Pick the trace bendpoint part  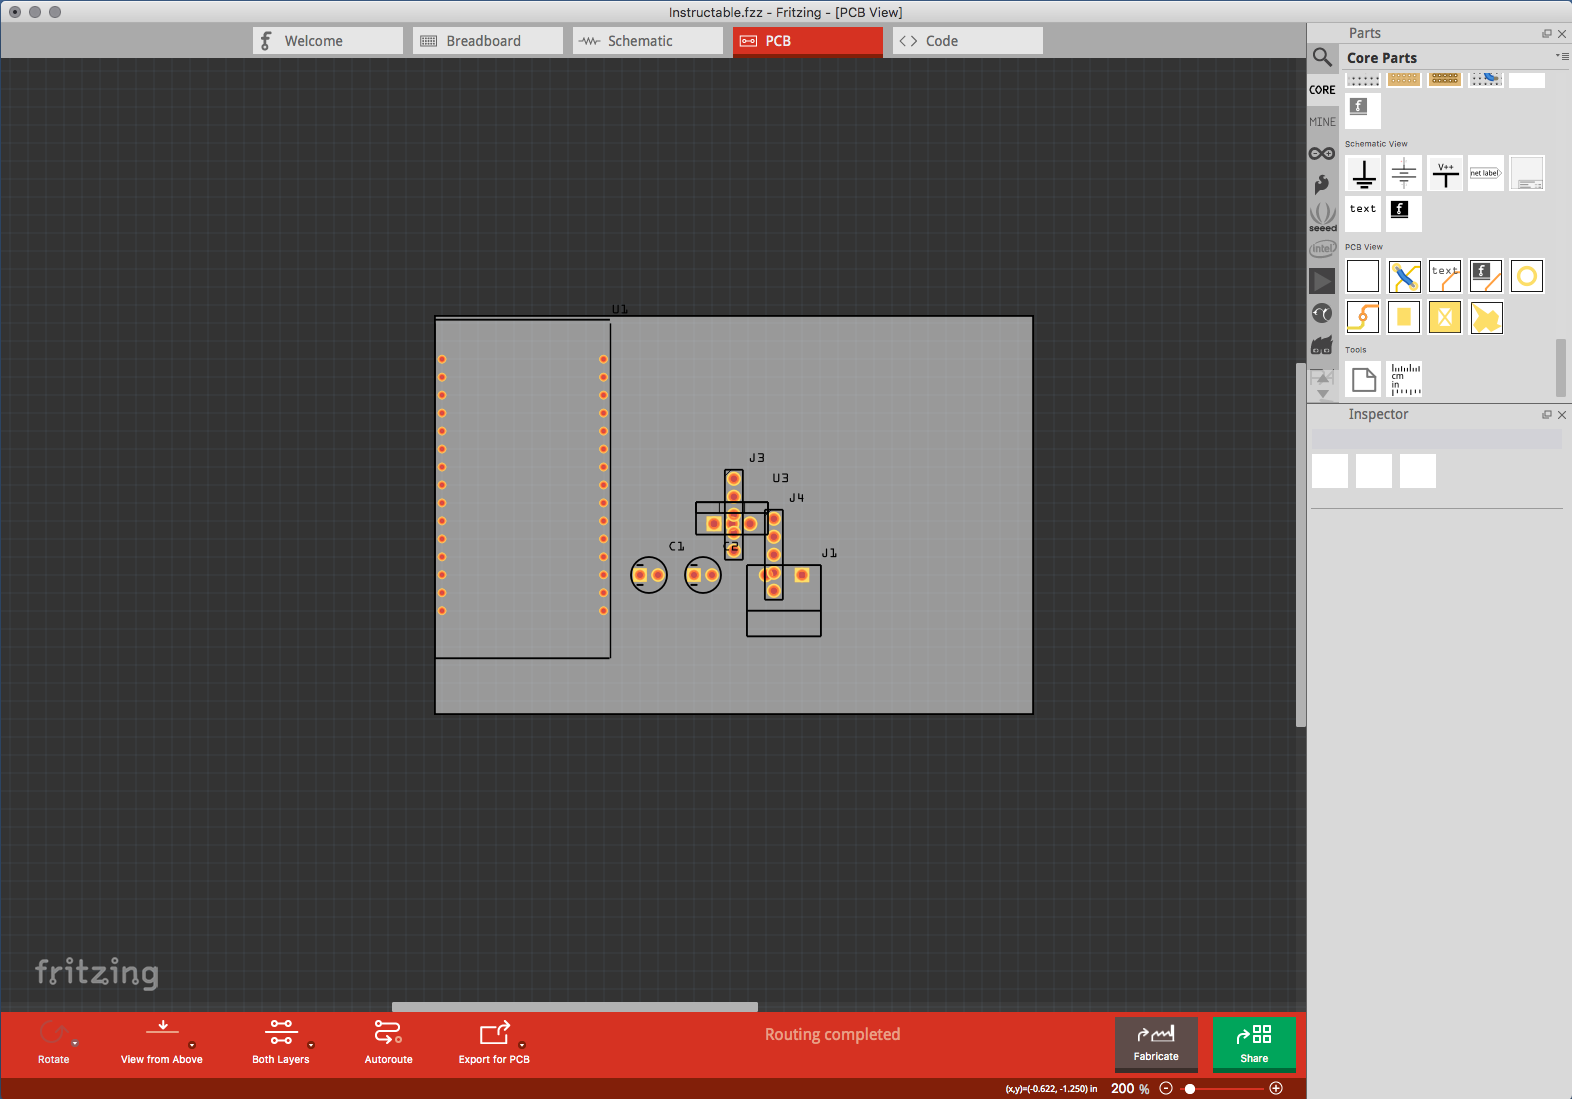tap(1363, 317)
